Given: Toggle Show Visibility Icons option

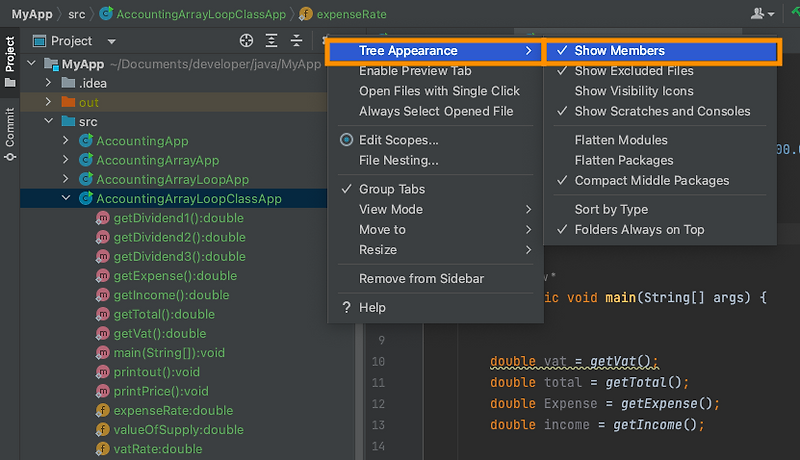Looking at the screenshot, I should (647, 91).
